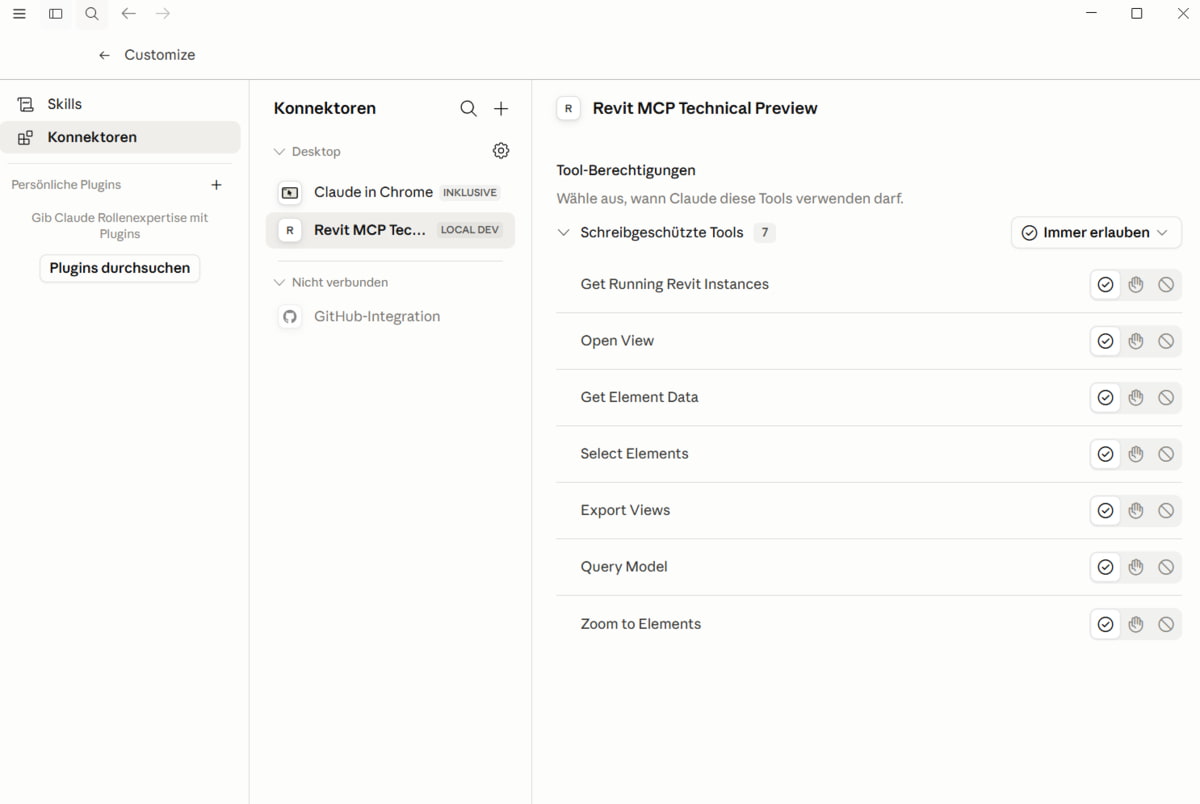
Task: Select Konnektoren in the sidebar
Action: click(120, 138)
